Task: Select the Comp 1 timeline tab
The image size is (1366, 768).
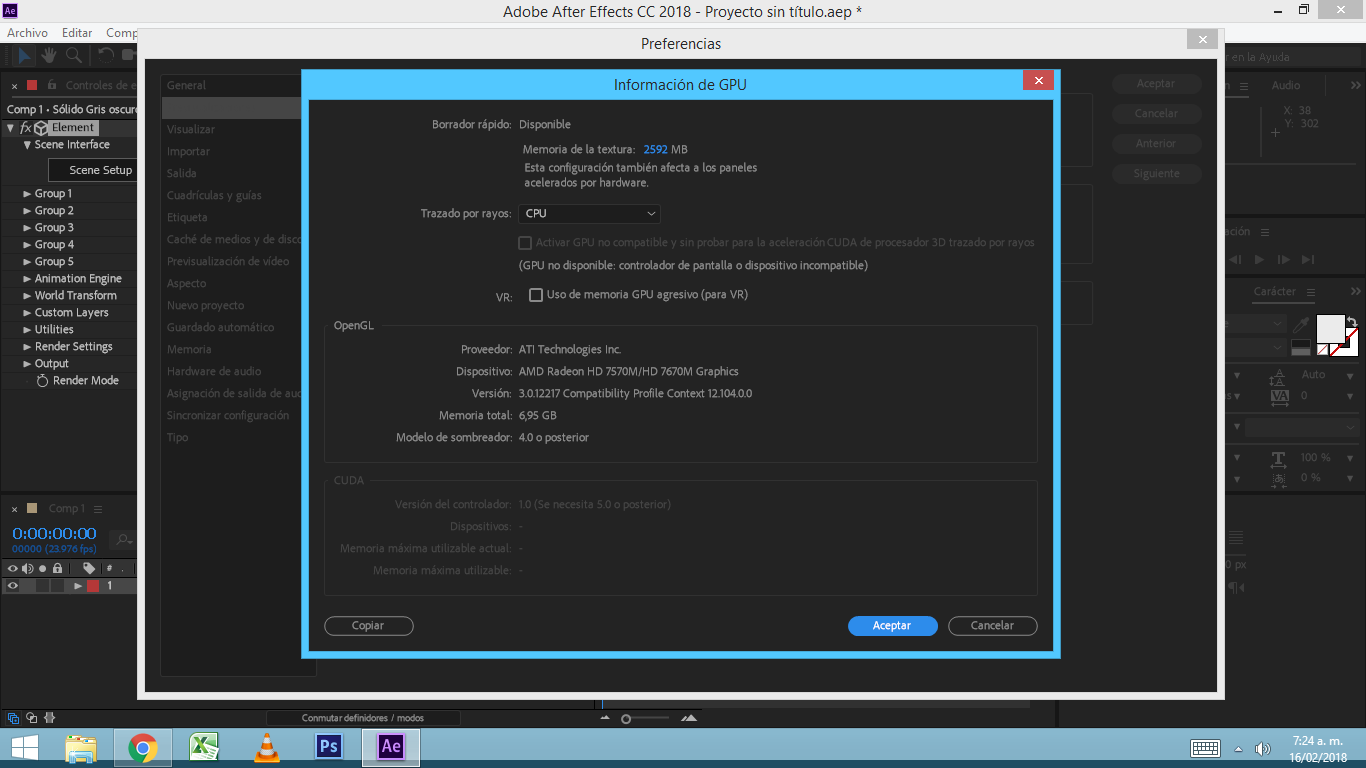Action: coord(67,509)
